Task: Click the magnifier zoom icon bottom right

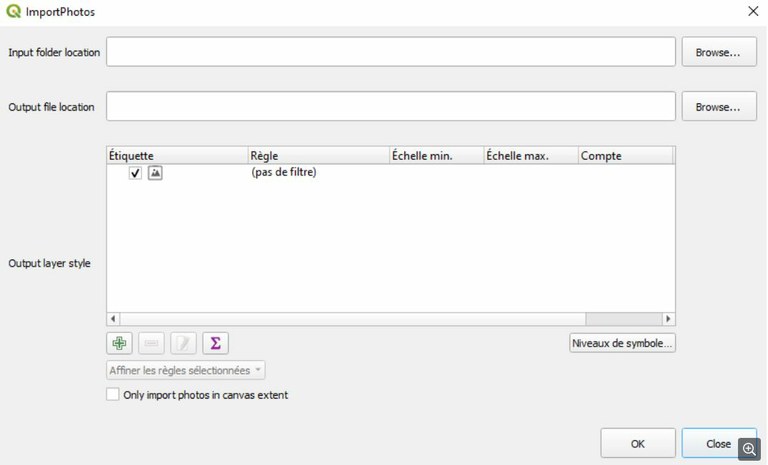Action: pyautogui.click(x=749, y=449)
